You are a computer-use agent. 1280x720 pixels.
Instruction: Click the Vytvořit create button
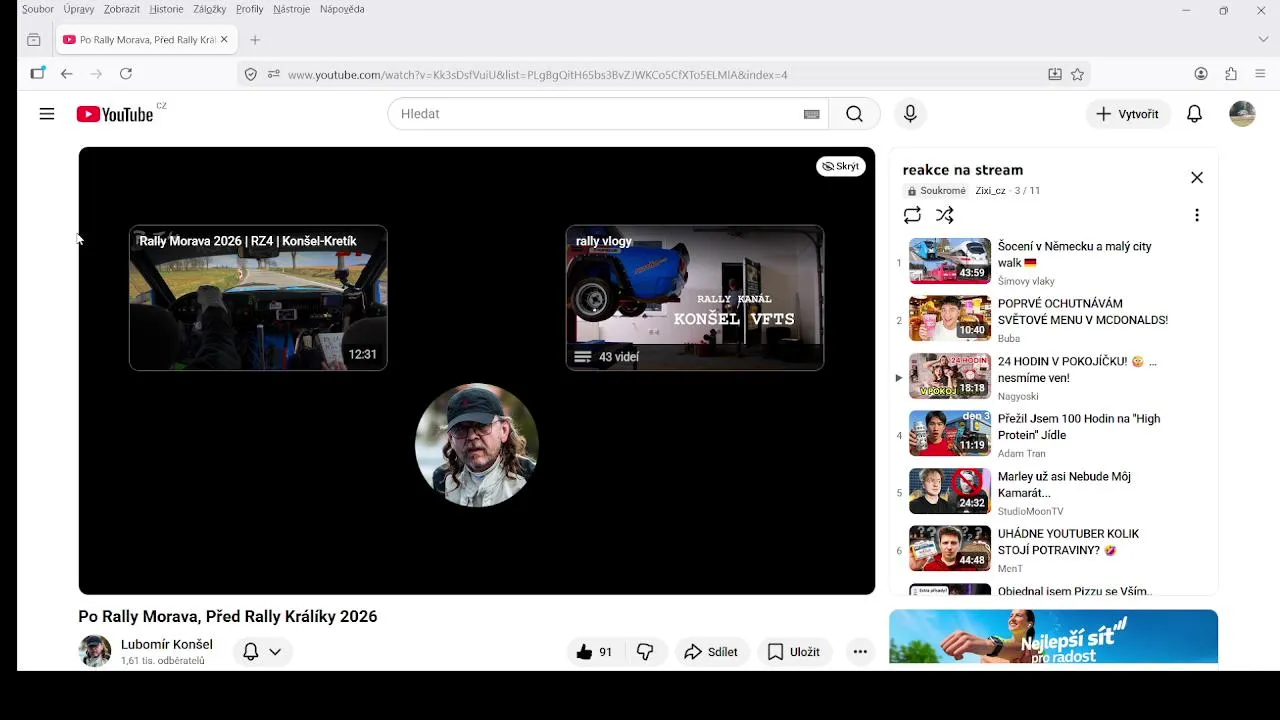(x=1127, y=114)
